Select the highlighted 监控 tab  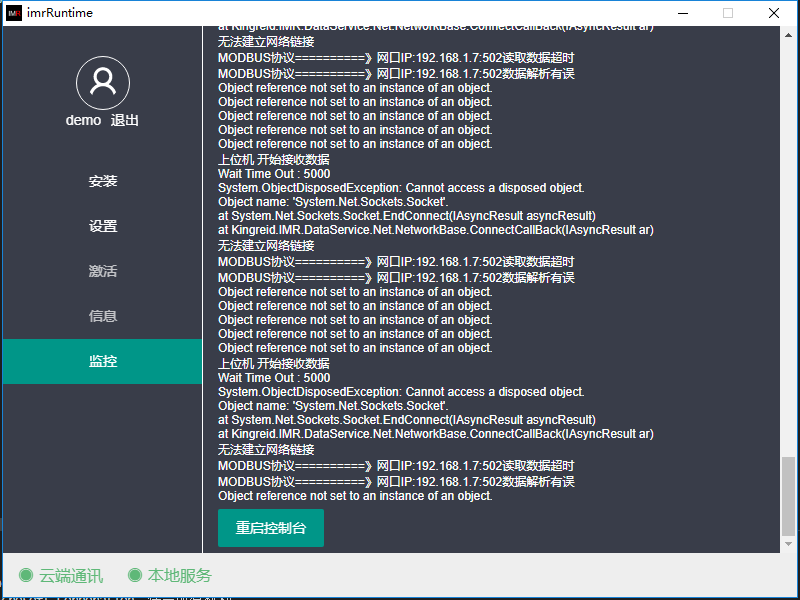pyautogui.click(x=103, y=361)
